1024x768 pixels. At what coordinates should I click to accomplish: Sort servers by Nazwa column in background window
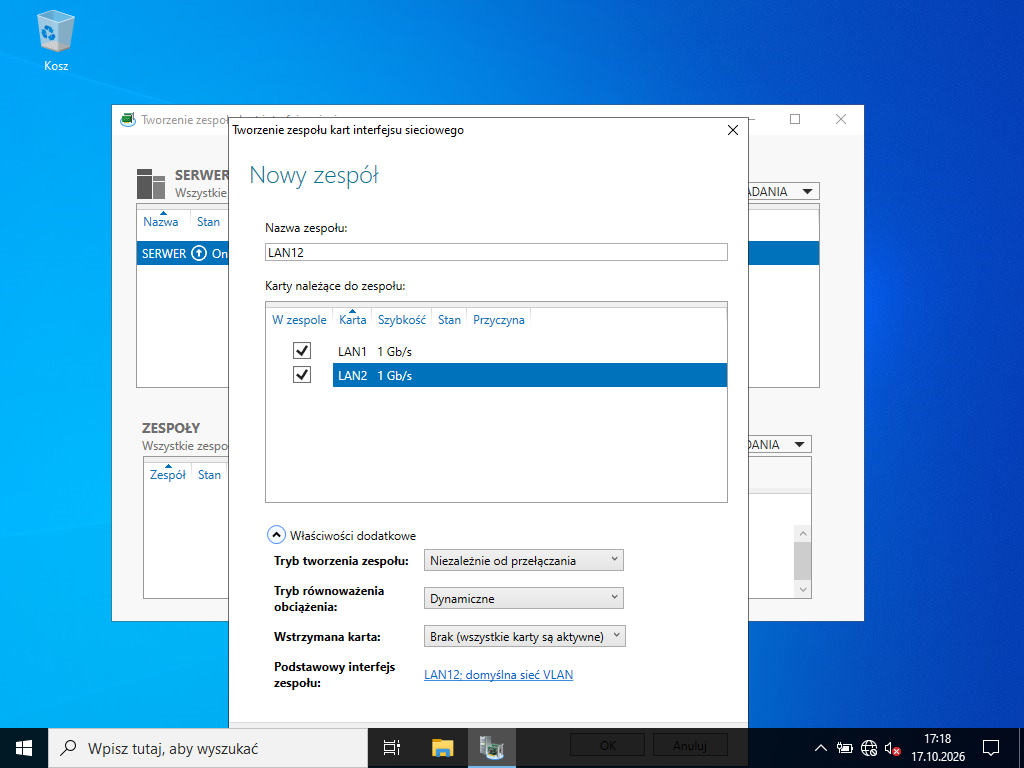tap(161, 221)
